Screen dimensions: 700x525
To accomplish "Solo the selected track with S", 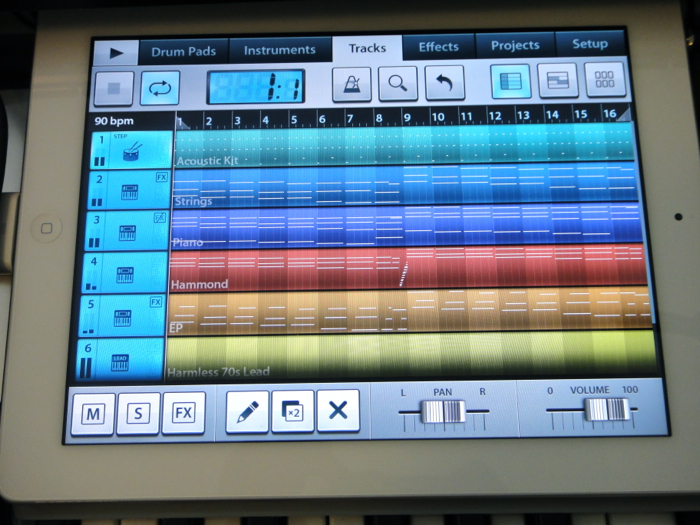I will coord(138,413).
